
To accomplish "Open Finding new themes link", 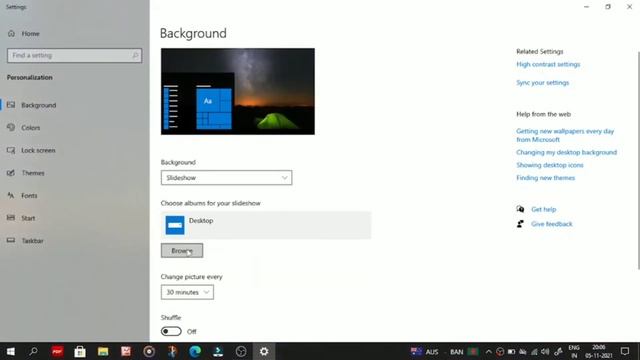I will (545, 178).
